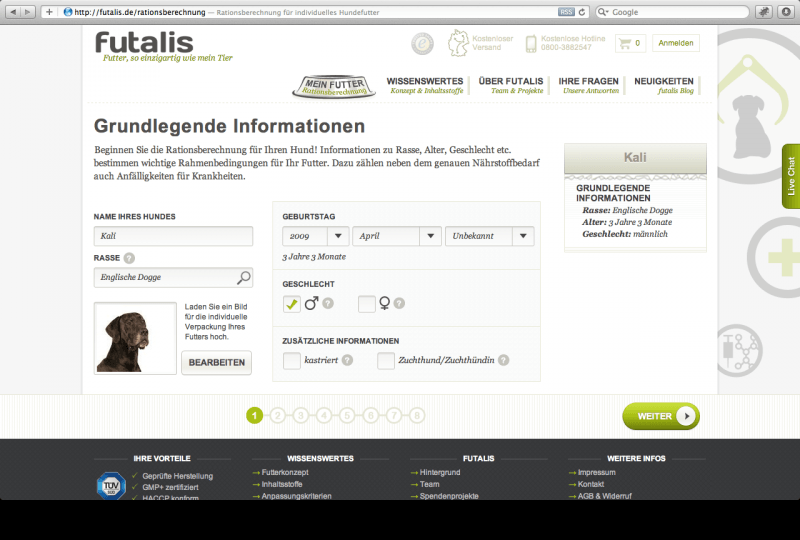Click the Rasse field showing Englische Dogge

click(173, 277)
